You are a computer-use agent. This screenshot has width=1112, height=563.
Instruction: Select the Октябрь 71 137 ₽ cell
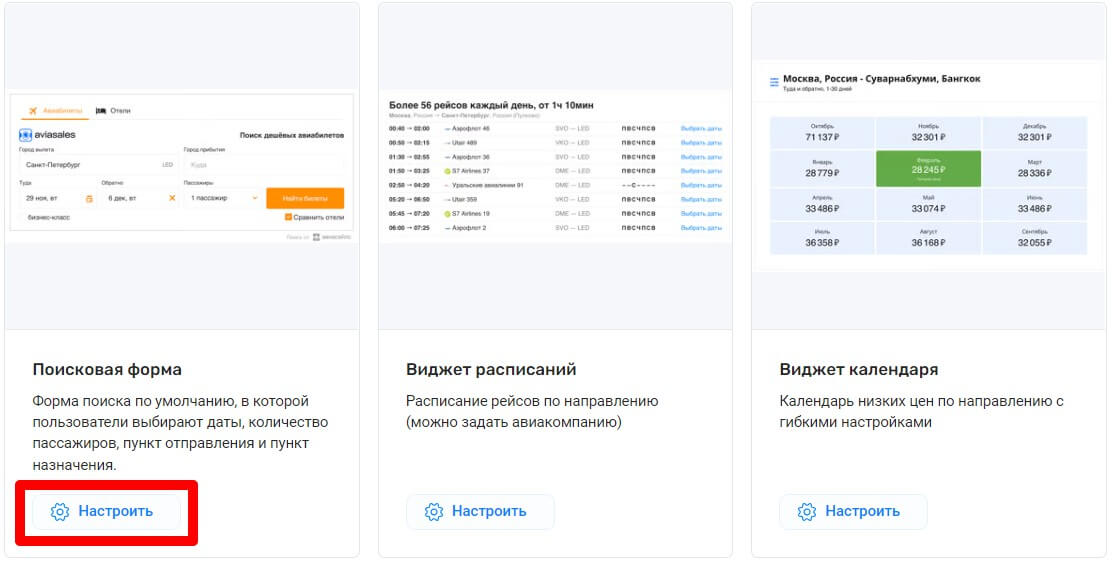[823, 133]
